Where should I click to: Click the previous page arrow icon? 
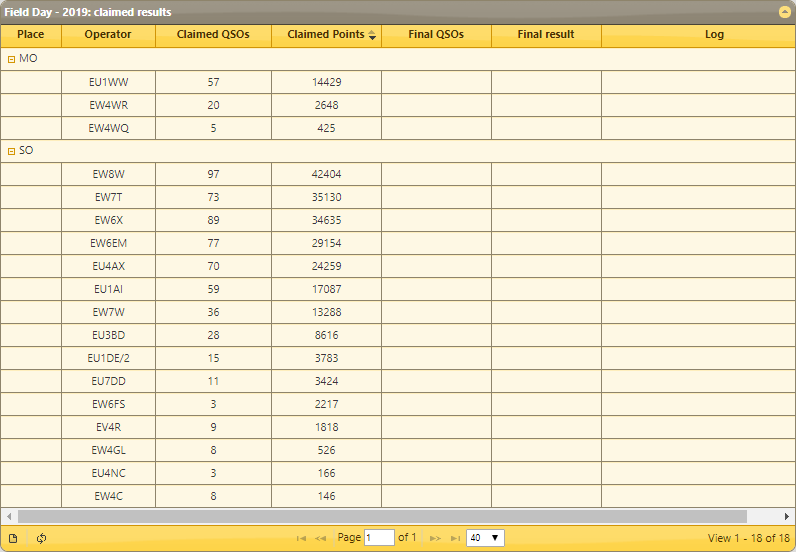tap(321, 538)
